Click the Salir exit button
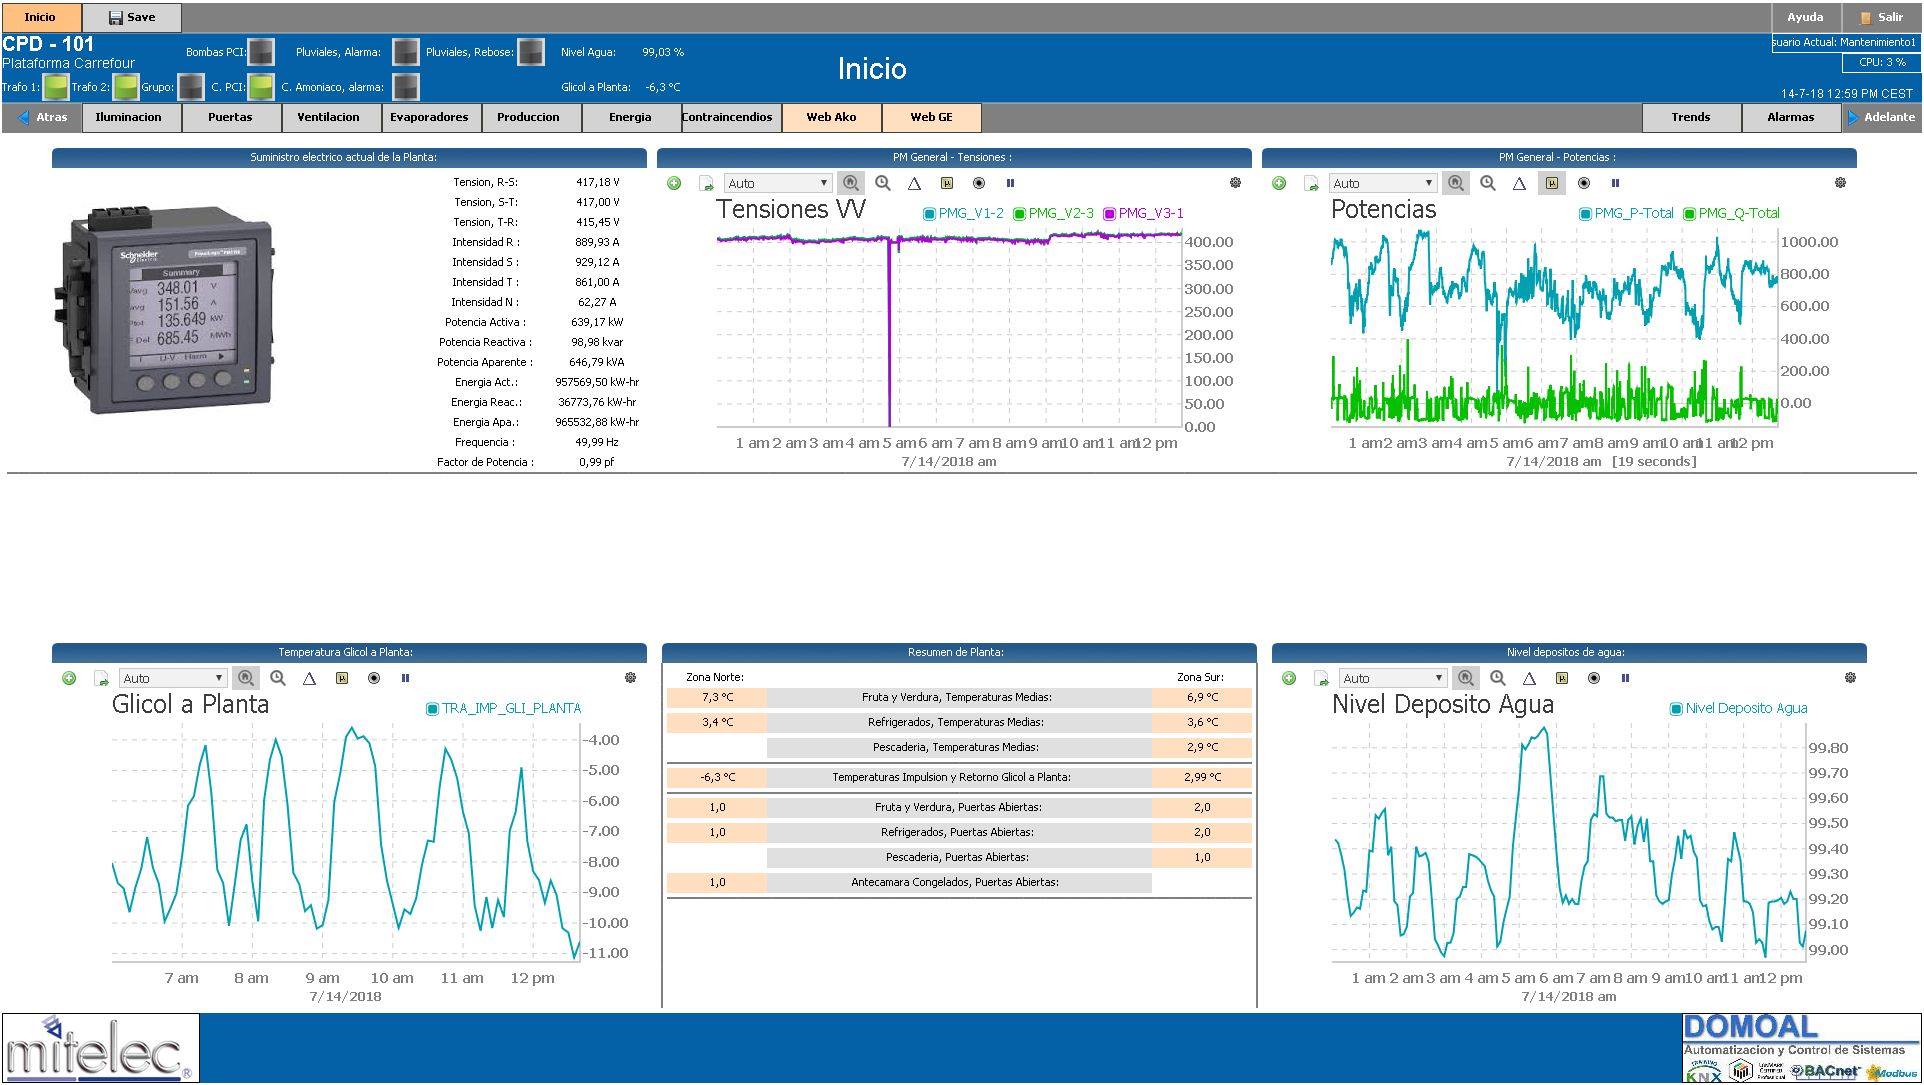This screenshot has height=1085, width=1924. point(1882,17)
